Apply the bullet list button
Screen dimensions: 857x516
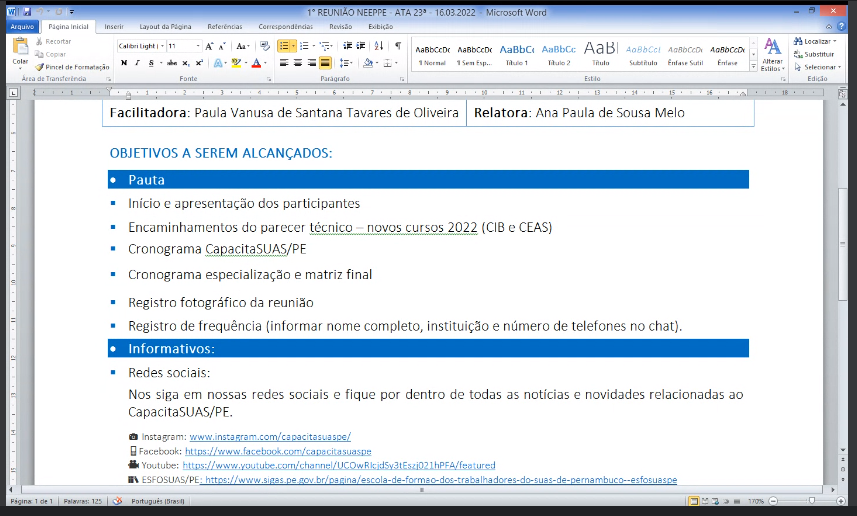tap(285, 46)
